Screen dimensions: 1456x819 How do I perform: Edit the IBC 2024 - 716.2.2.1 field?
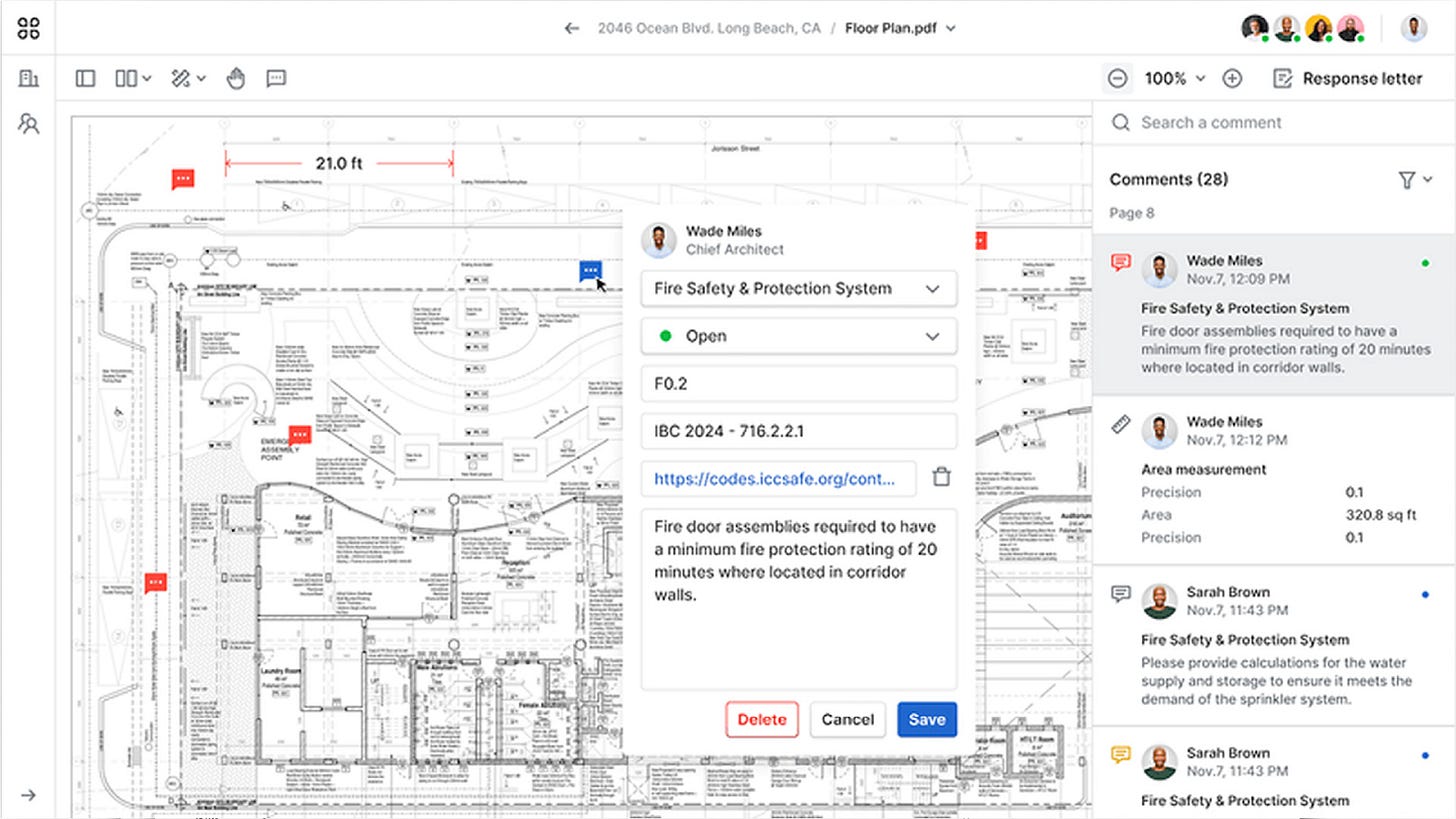pyautogui.click(x=798, y=431)
